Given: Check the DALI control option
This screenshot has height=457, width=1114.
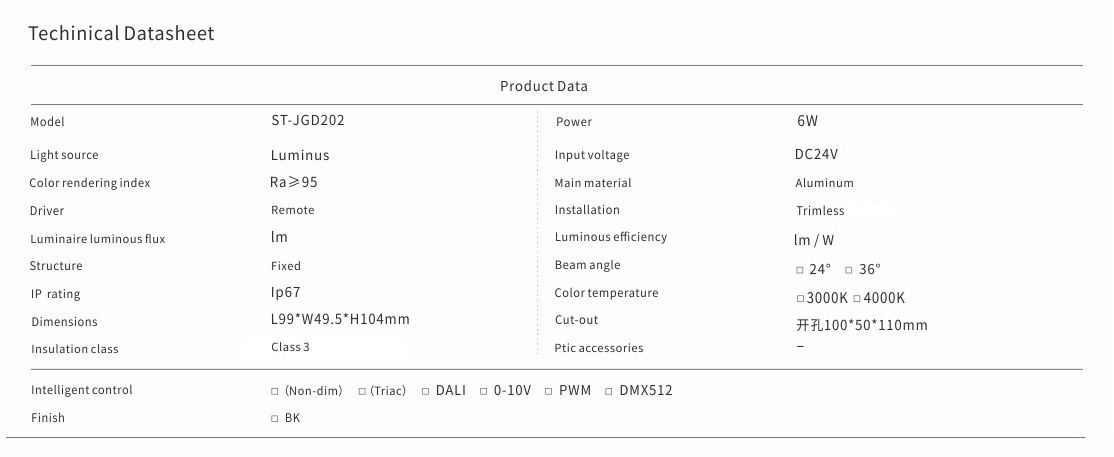Looking at the screenshot, I should pyautogui.click(x=425, y=391).
